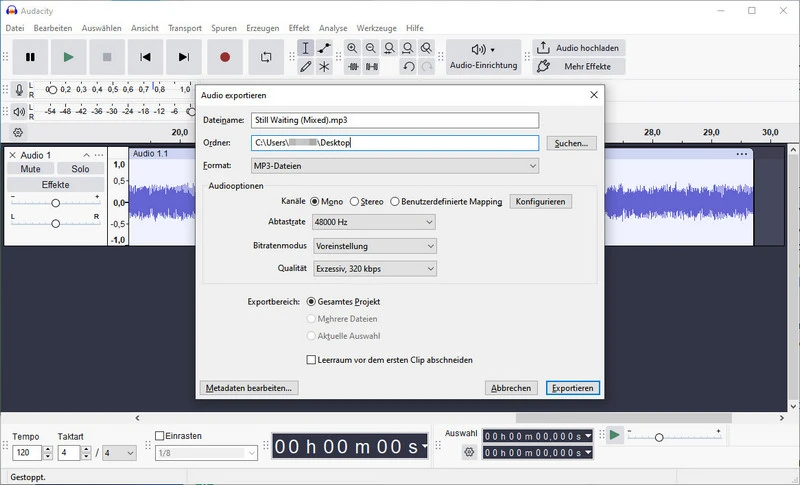Click the Dateiname input field
The height and width of the screenshot is (485, 800).
point(395,120)
